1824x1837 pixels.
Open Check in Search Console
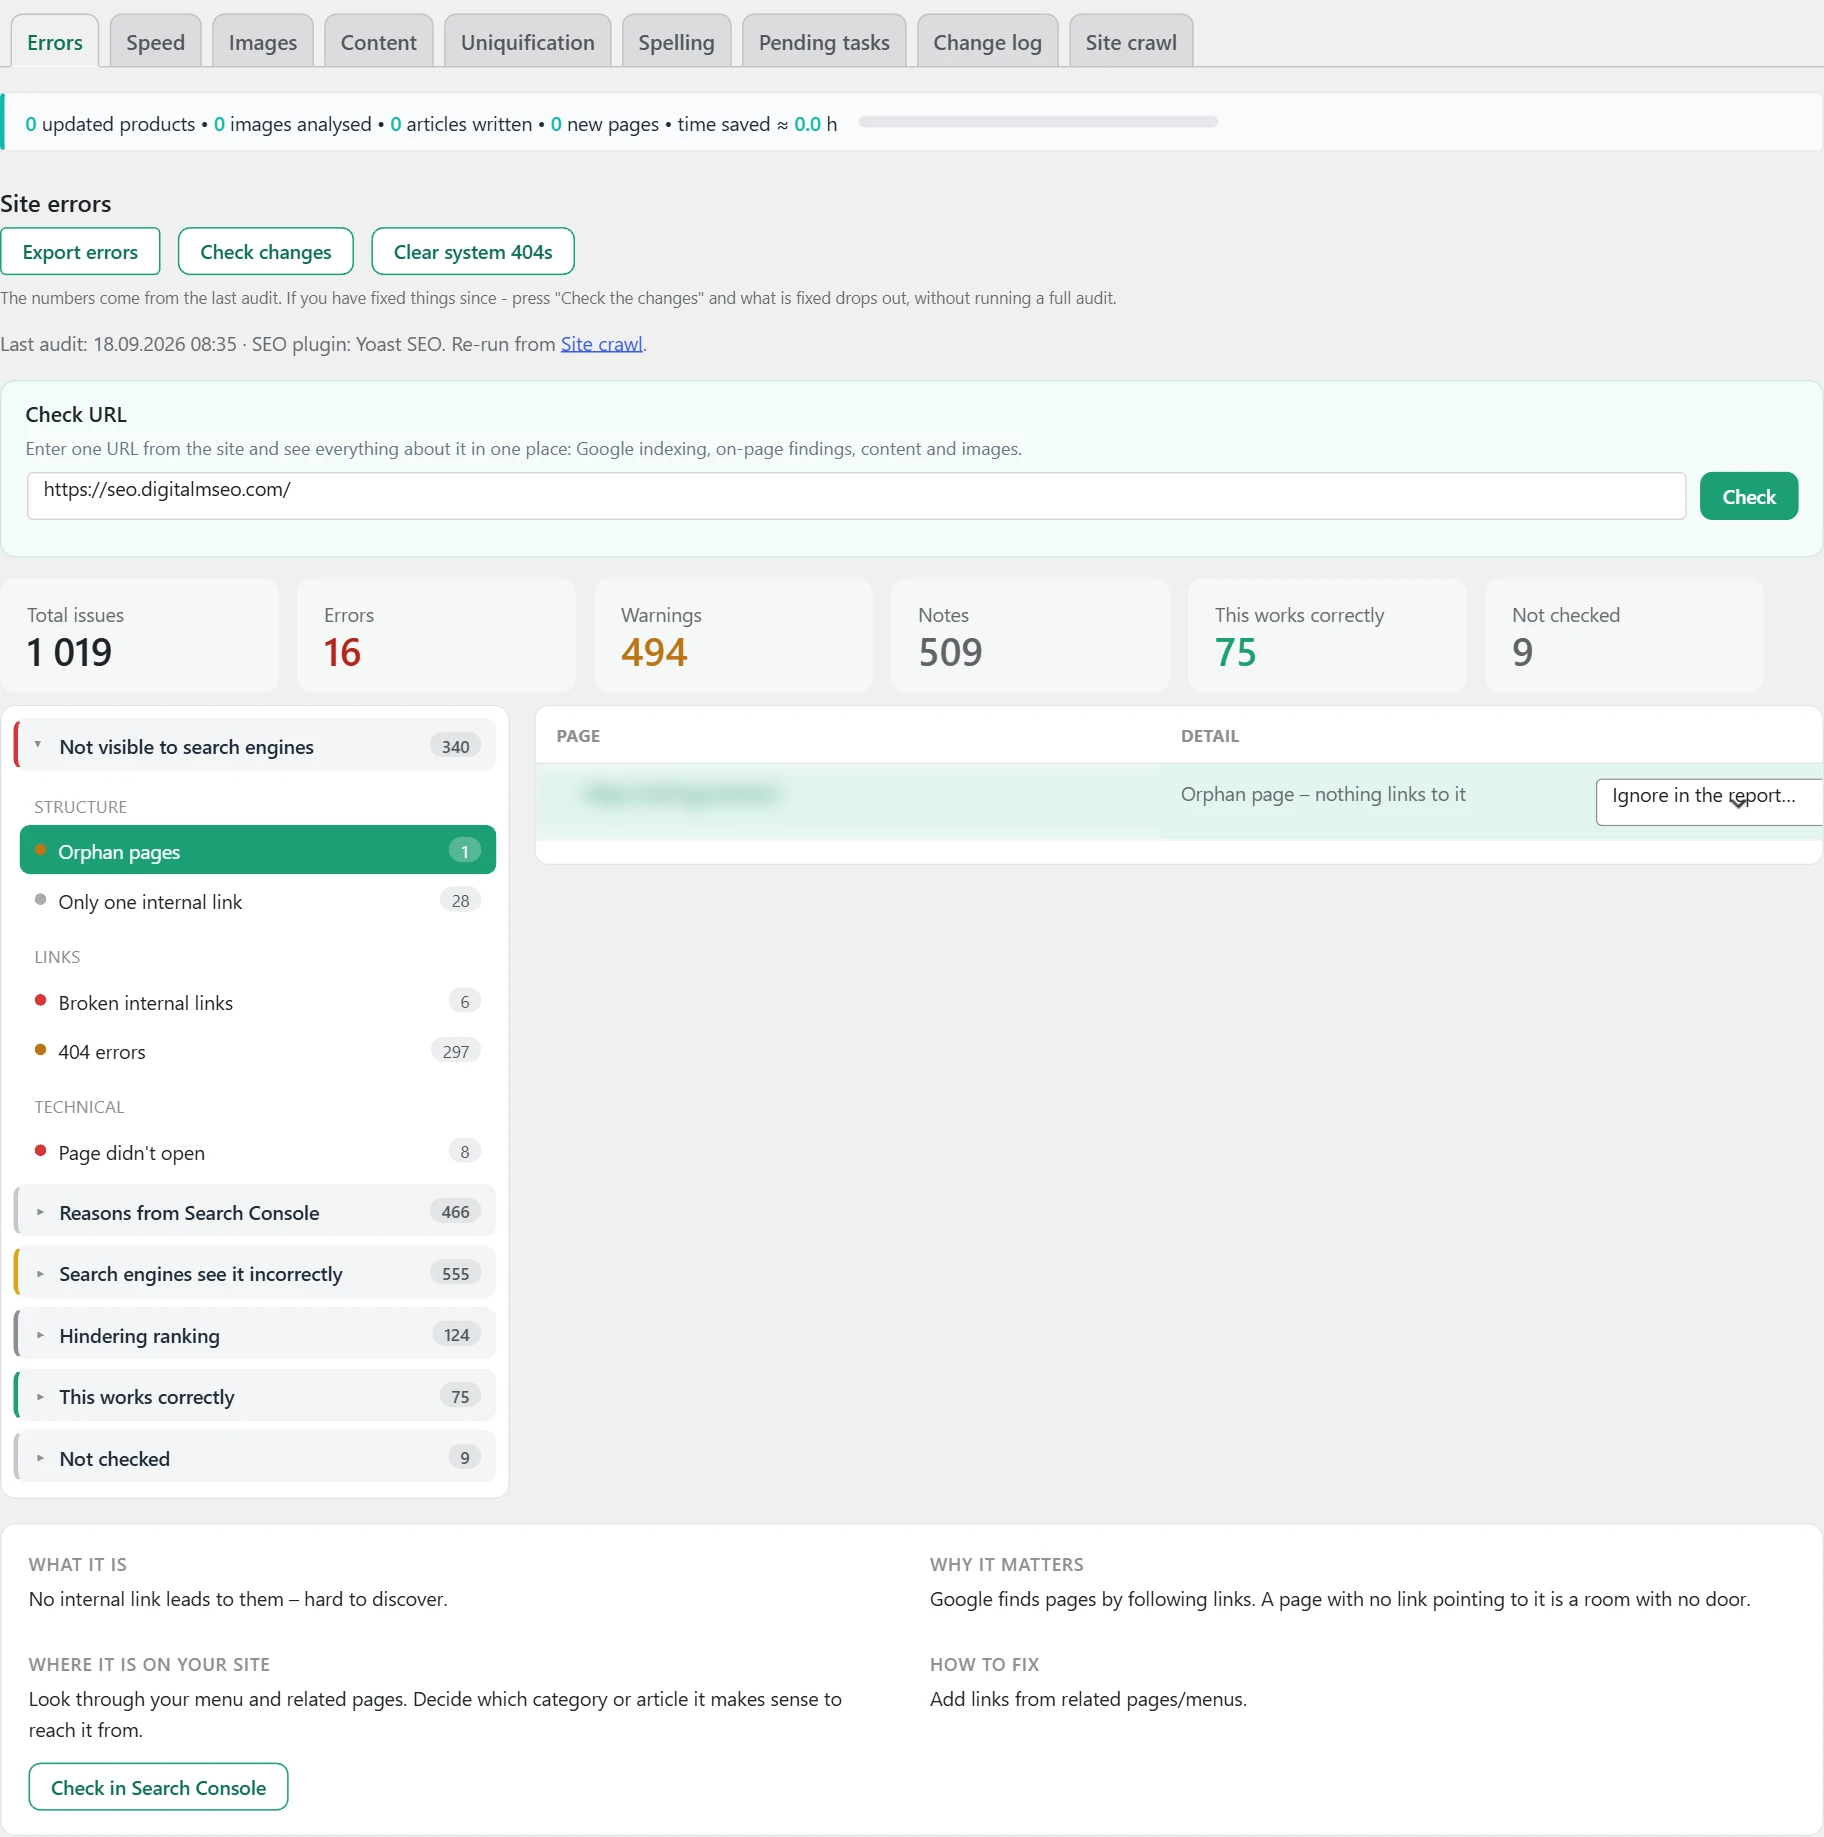158,1787
